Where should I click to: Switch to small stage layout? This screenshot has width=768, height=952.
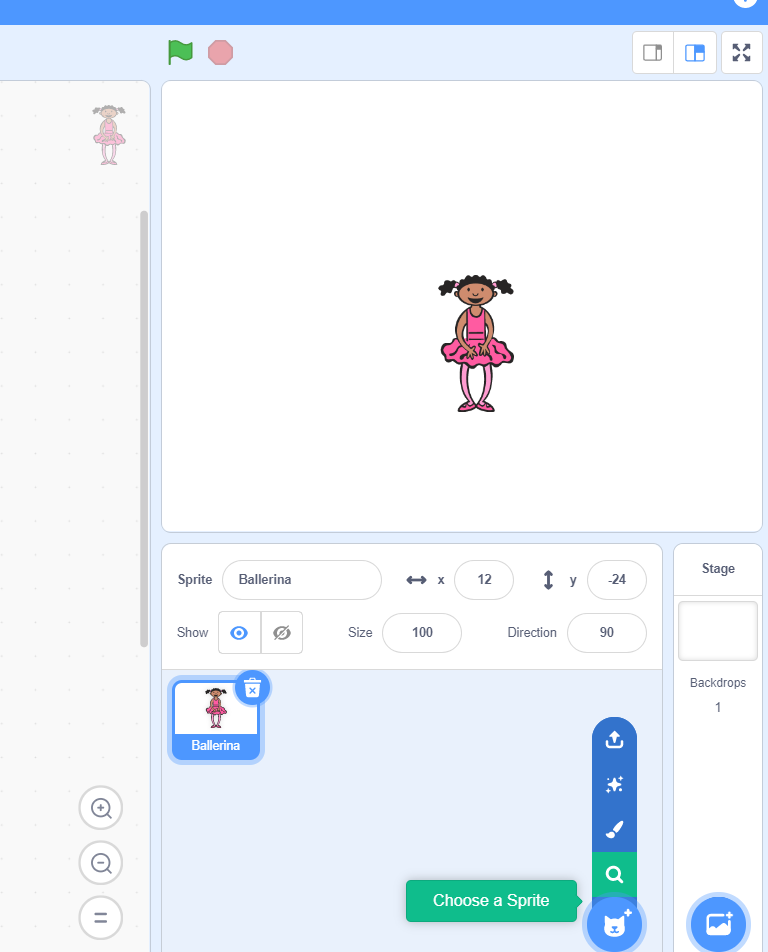point(653,53)
